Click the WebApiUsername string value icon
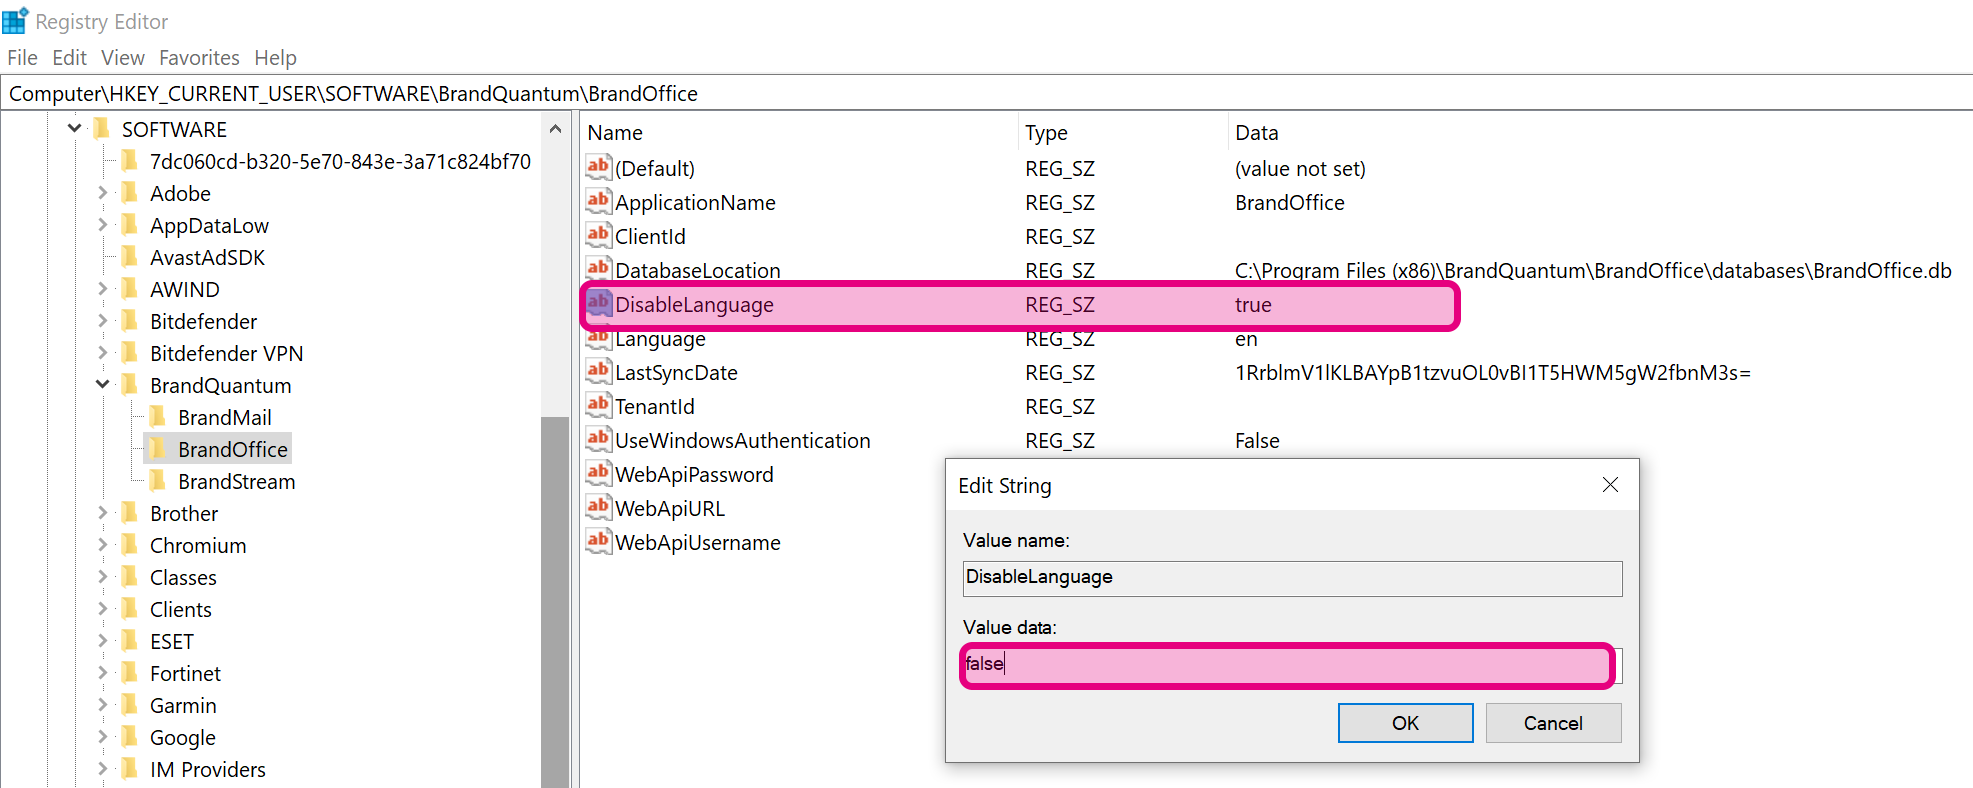The image size is (1973, 788). click(x=598, y=541)
